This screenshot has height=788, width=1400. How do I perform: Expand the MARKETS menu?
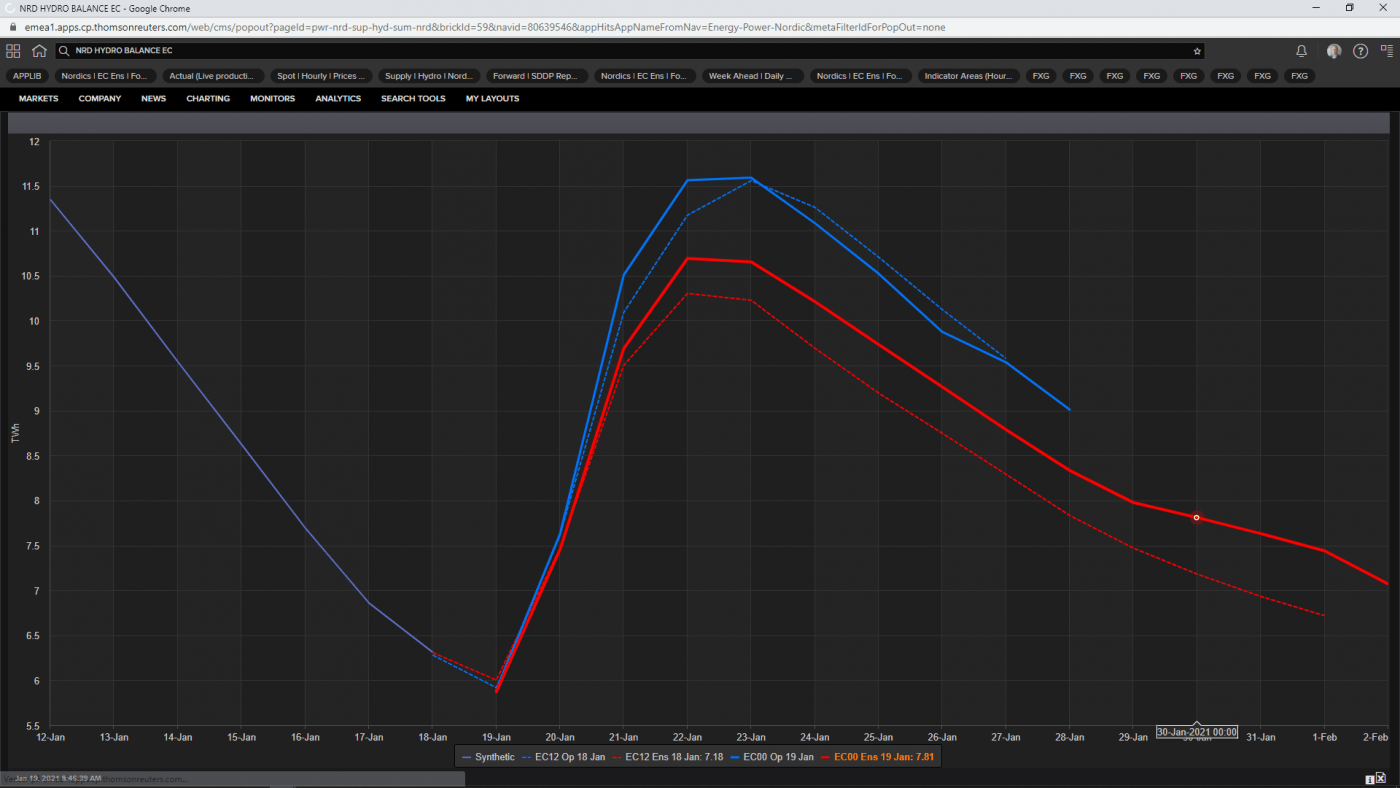38,99
